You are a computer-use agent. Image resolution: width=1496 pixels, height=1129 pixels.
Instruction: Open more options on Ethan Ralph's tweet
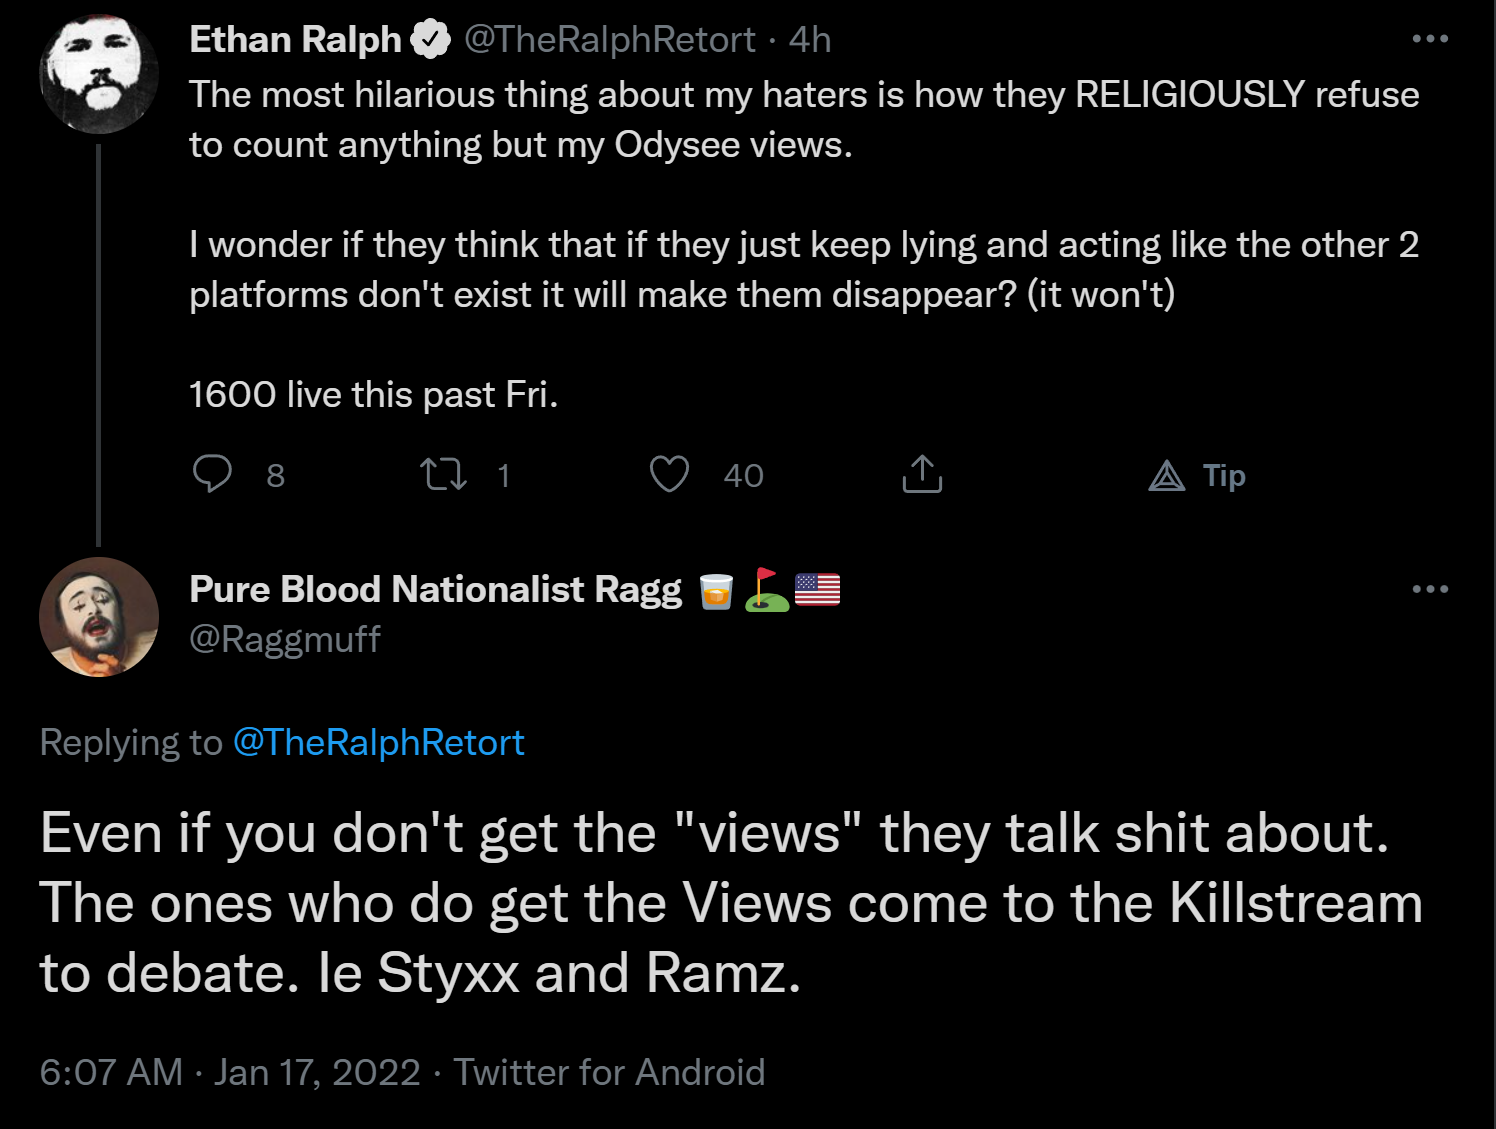(1430, 39)
